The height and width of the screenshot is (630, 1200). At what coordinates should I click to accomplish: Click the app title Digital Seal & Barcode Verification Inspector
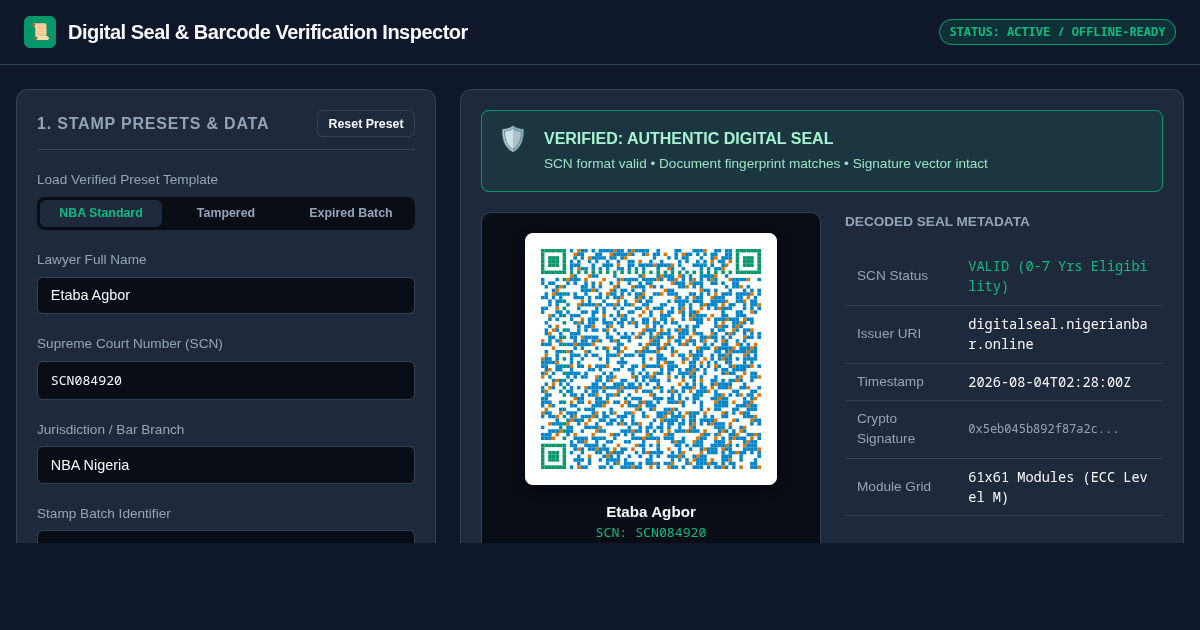(x=268, y=32)
